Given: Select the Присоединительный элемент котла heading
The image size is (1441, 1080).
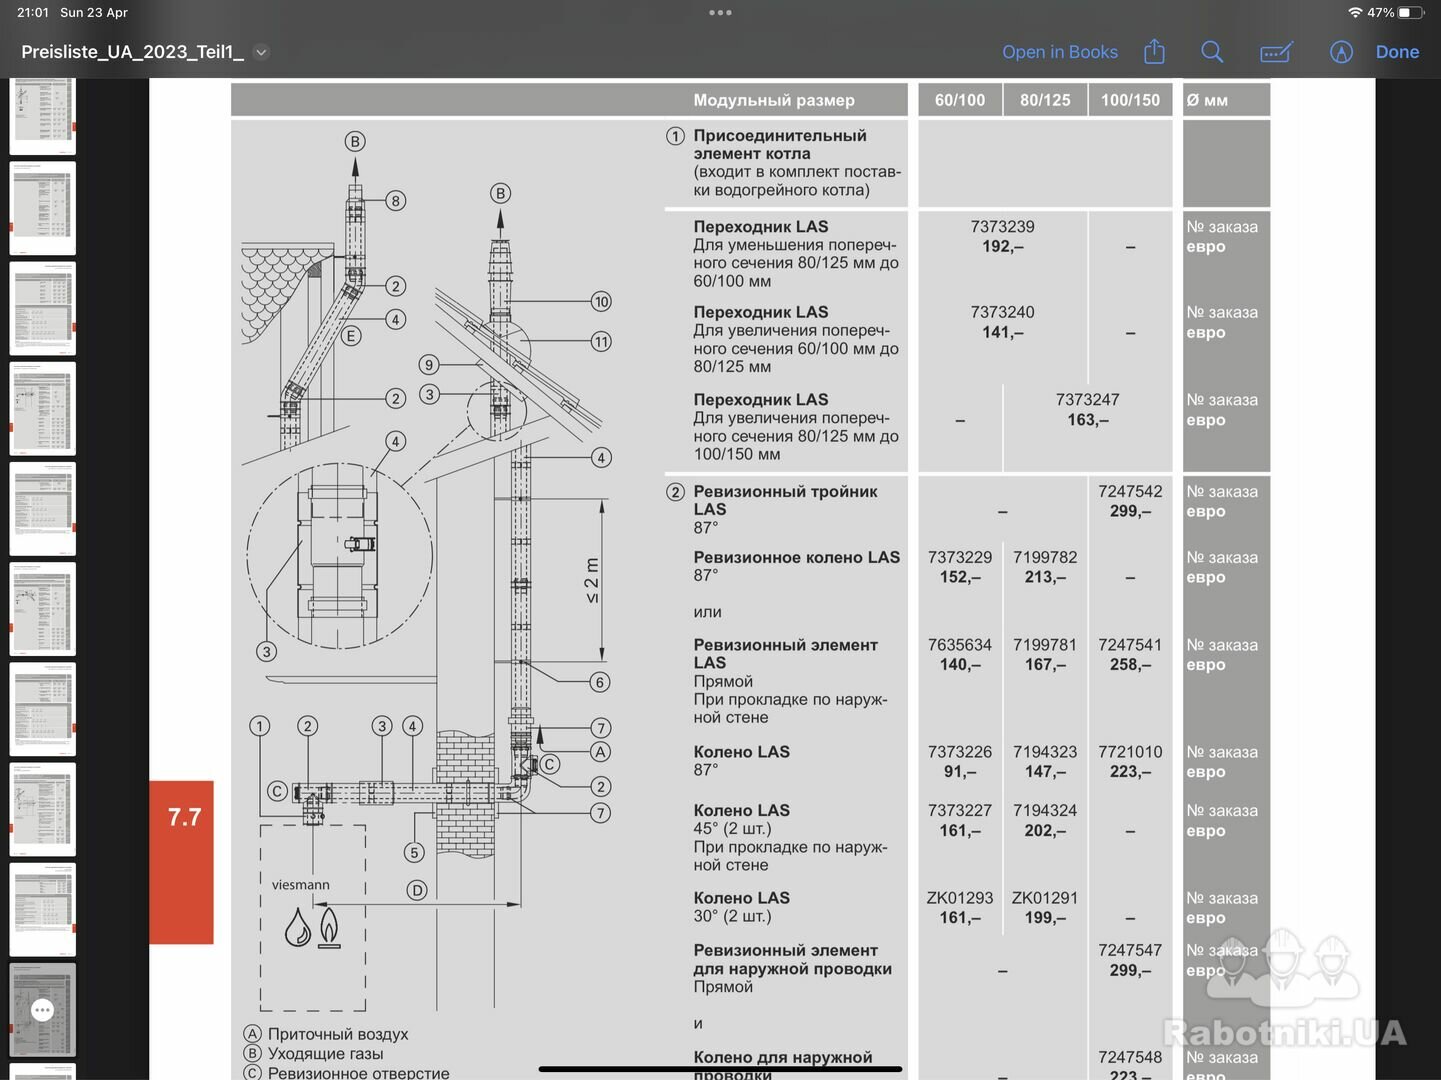Looking at the screenshot, I should point(780,144).
